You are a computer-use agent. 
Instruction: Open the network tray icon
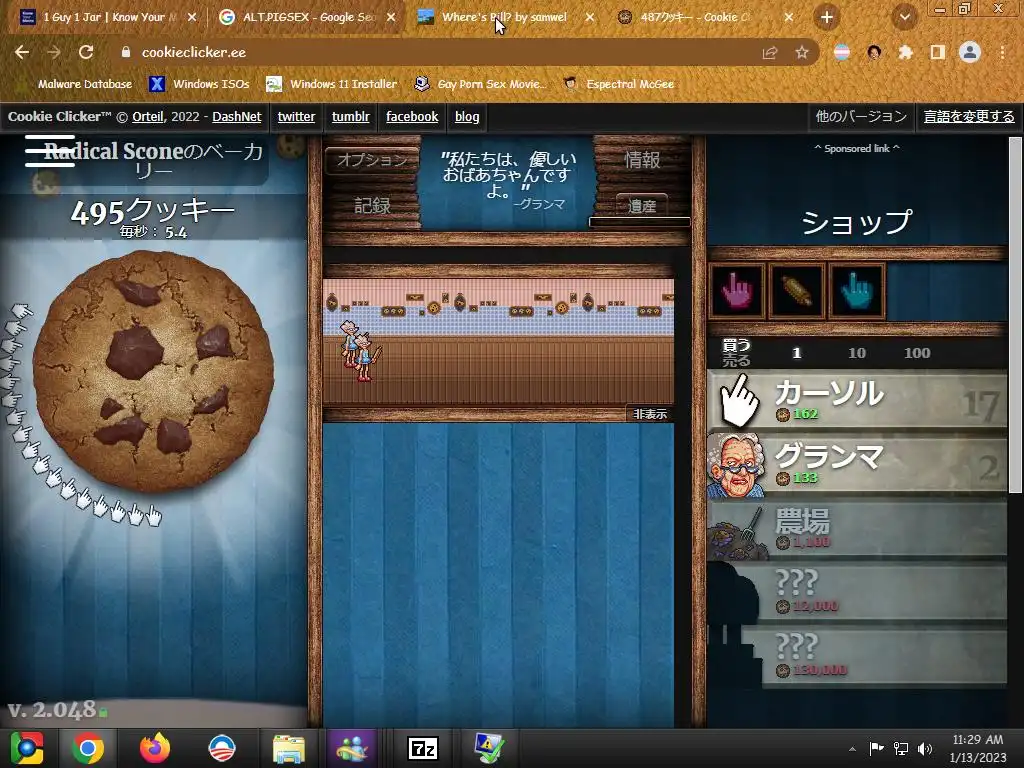tap(901, 748)
